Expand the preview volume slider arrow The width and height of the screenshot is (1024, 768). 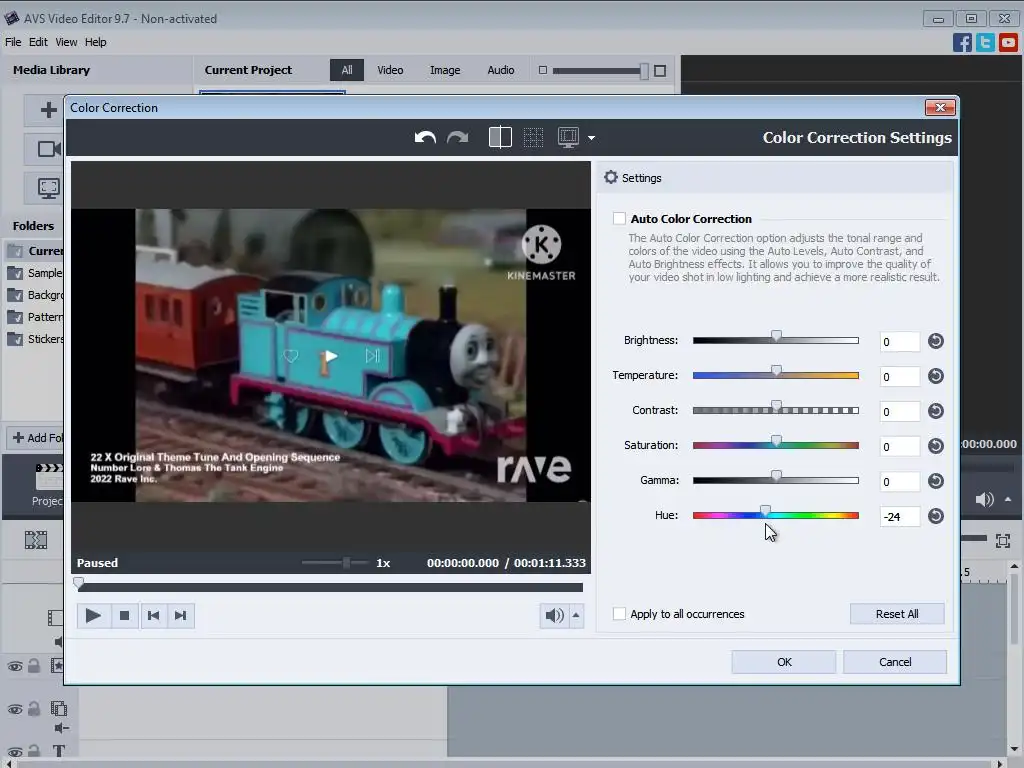[576, 615]
